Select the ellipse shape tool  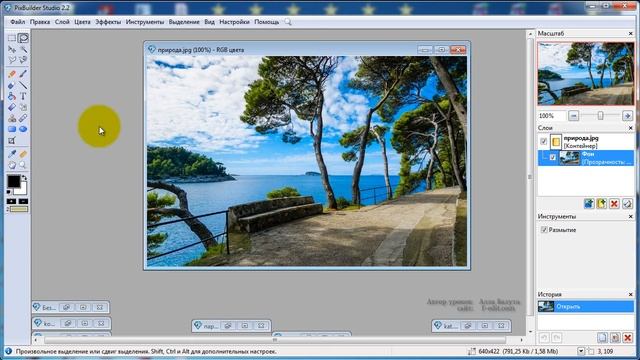pyautogui.click(x=23, y=129)
